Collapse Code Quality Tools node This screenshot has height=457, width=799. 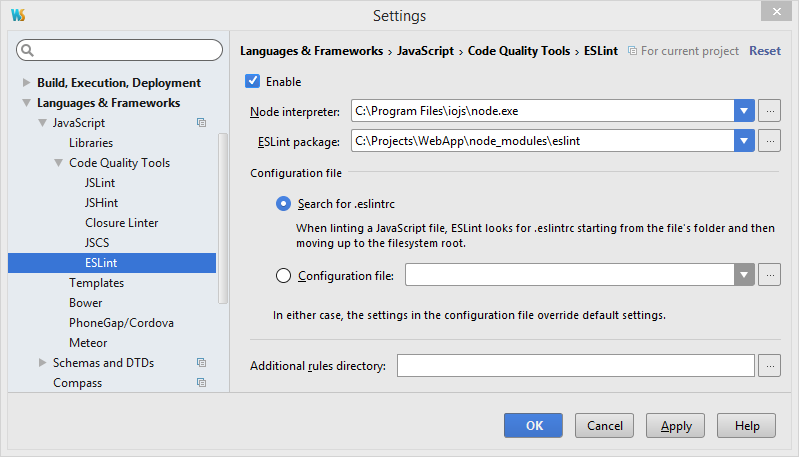pos(59,163)
